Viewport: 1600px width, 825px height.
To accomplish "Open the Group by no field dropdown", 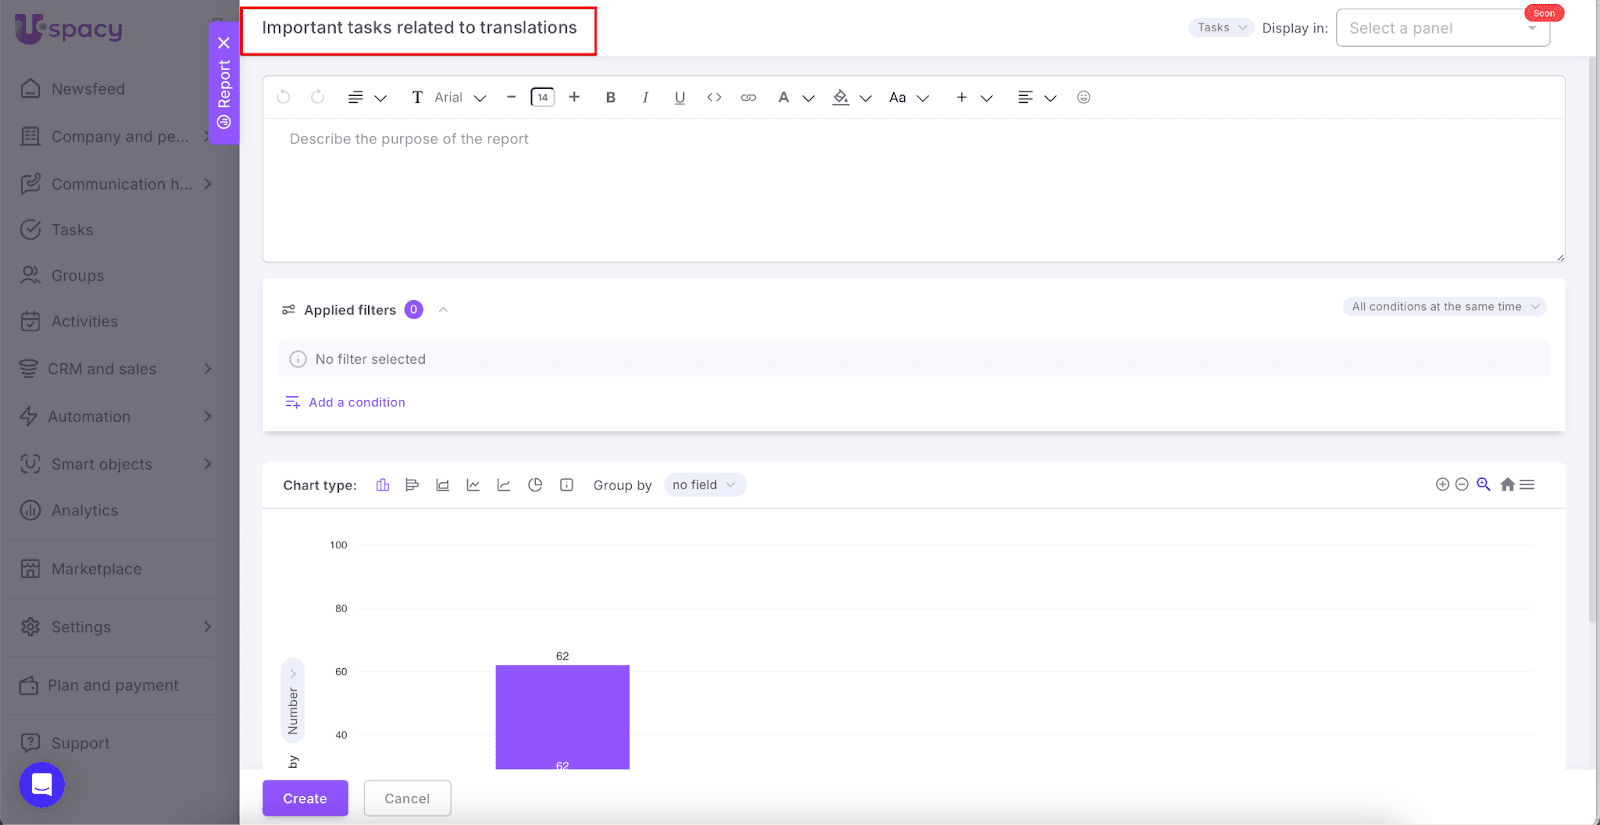I will click(704, 485).
